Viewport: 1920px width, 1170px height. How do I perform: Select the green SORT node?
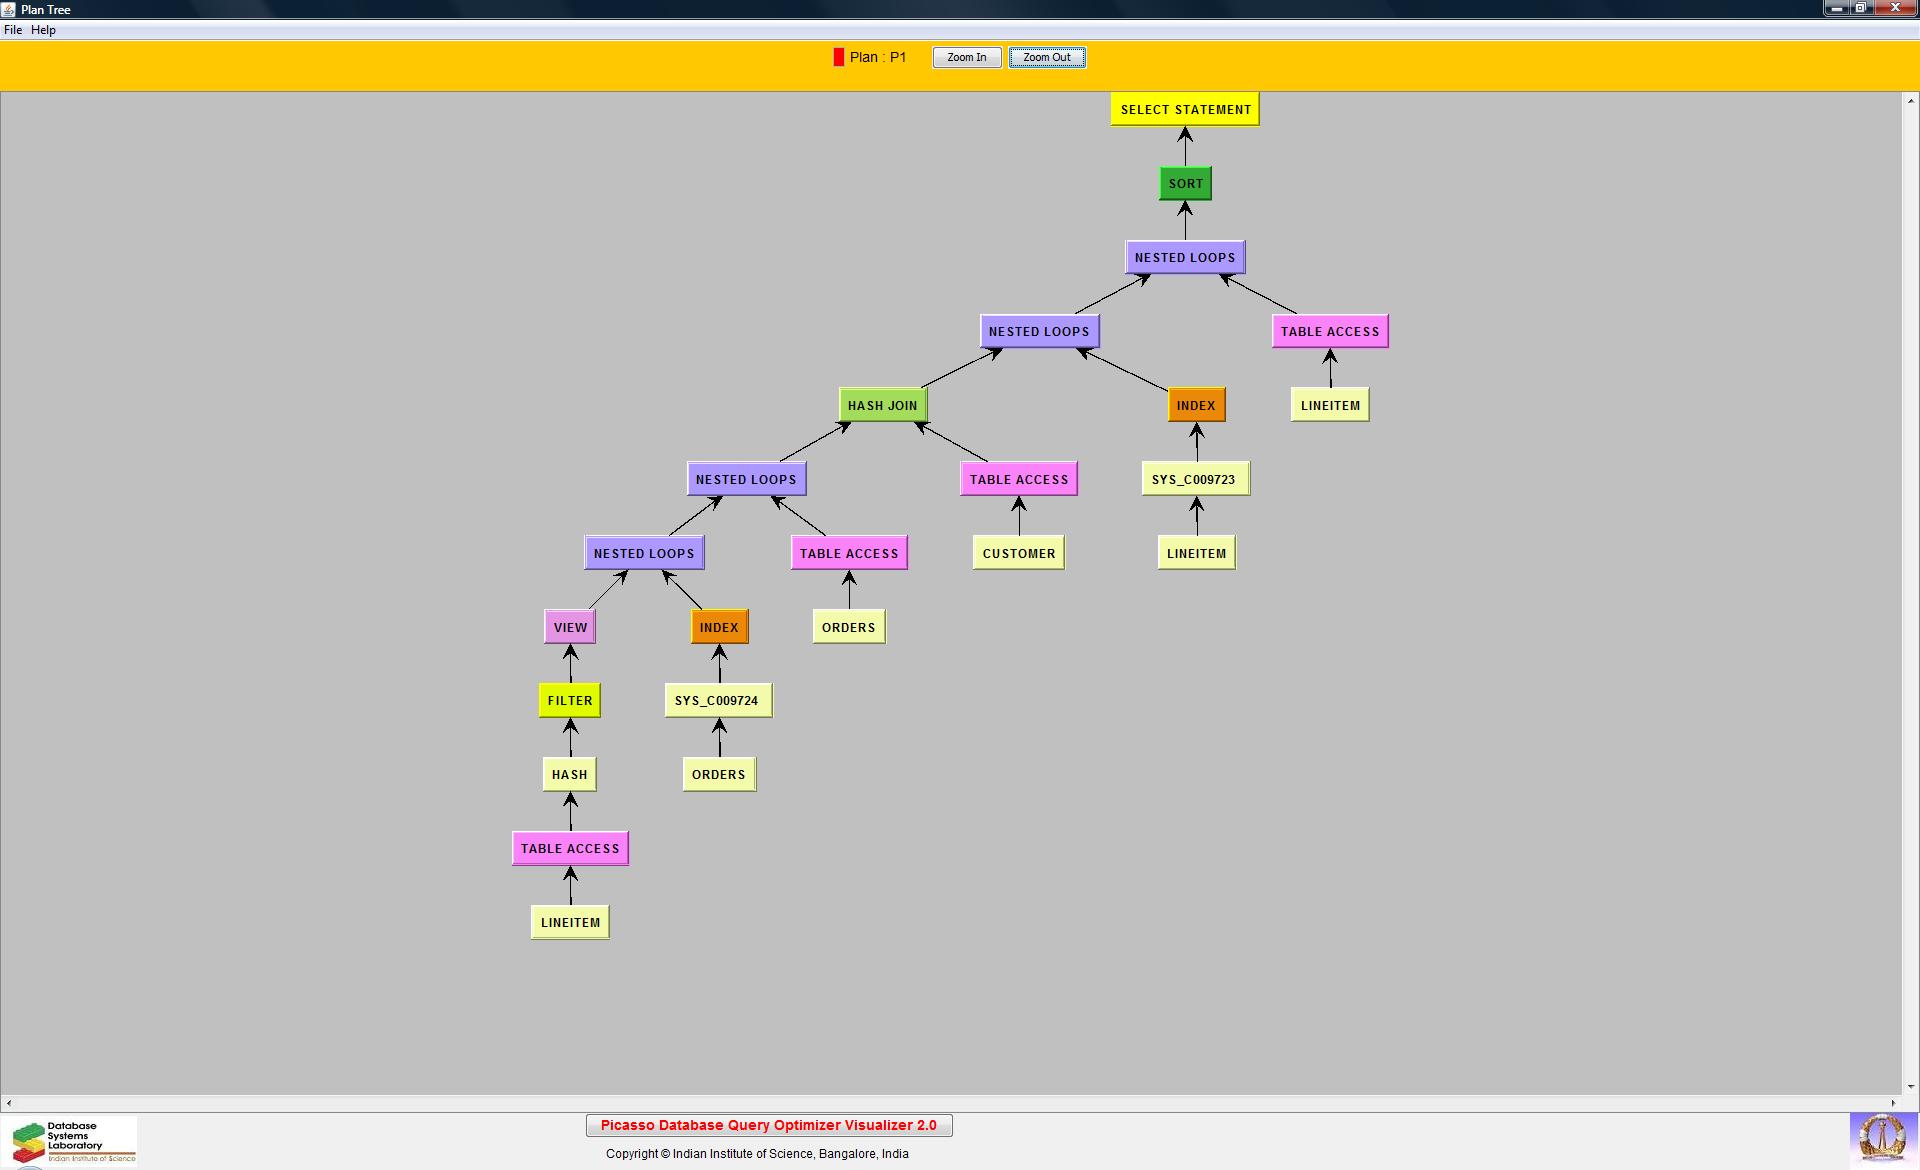click(x=1185, y=184)
